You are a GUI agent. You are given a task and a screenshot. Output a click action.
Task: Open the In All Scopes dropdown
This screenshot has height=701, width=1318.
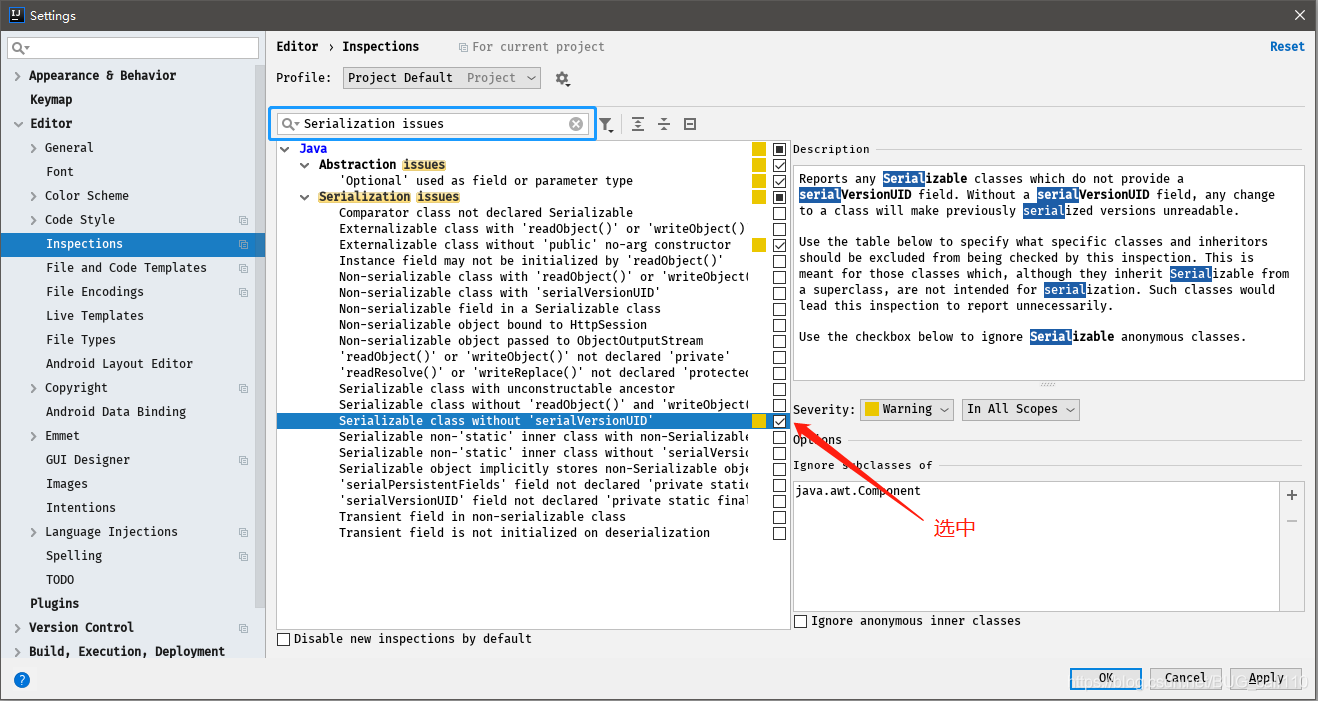[1020, 409]
